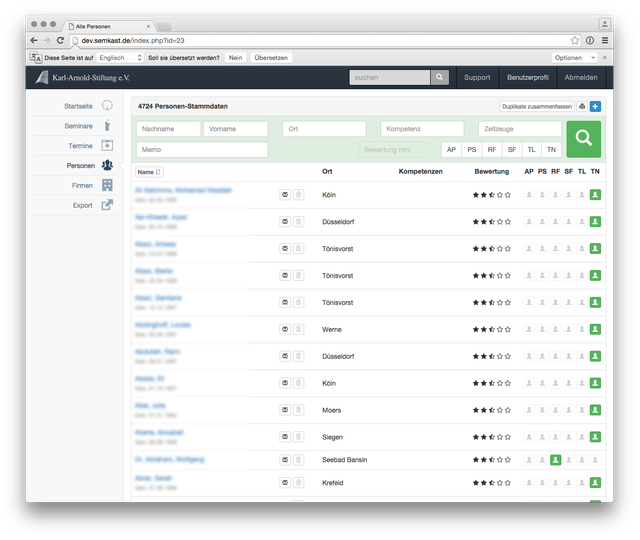
Task: Open Personen in the sidebar
Action: coord(81,165)
